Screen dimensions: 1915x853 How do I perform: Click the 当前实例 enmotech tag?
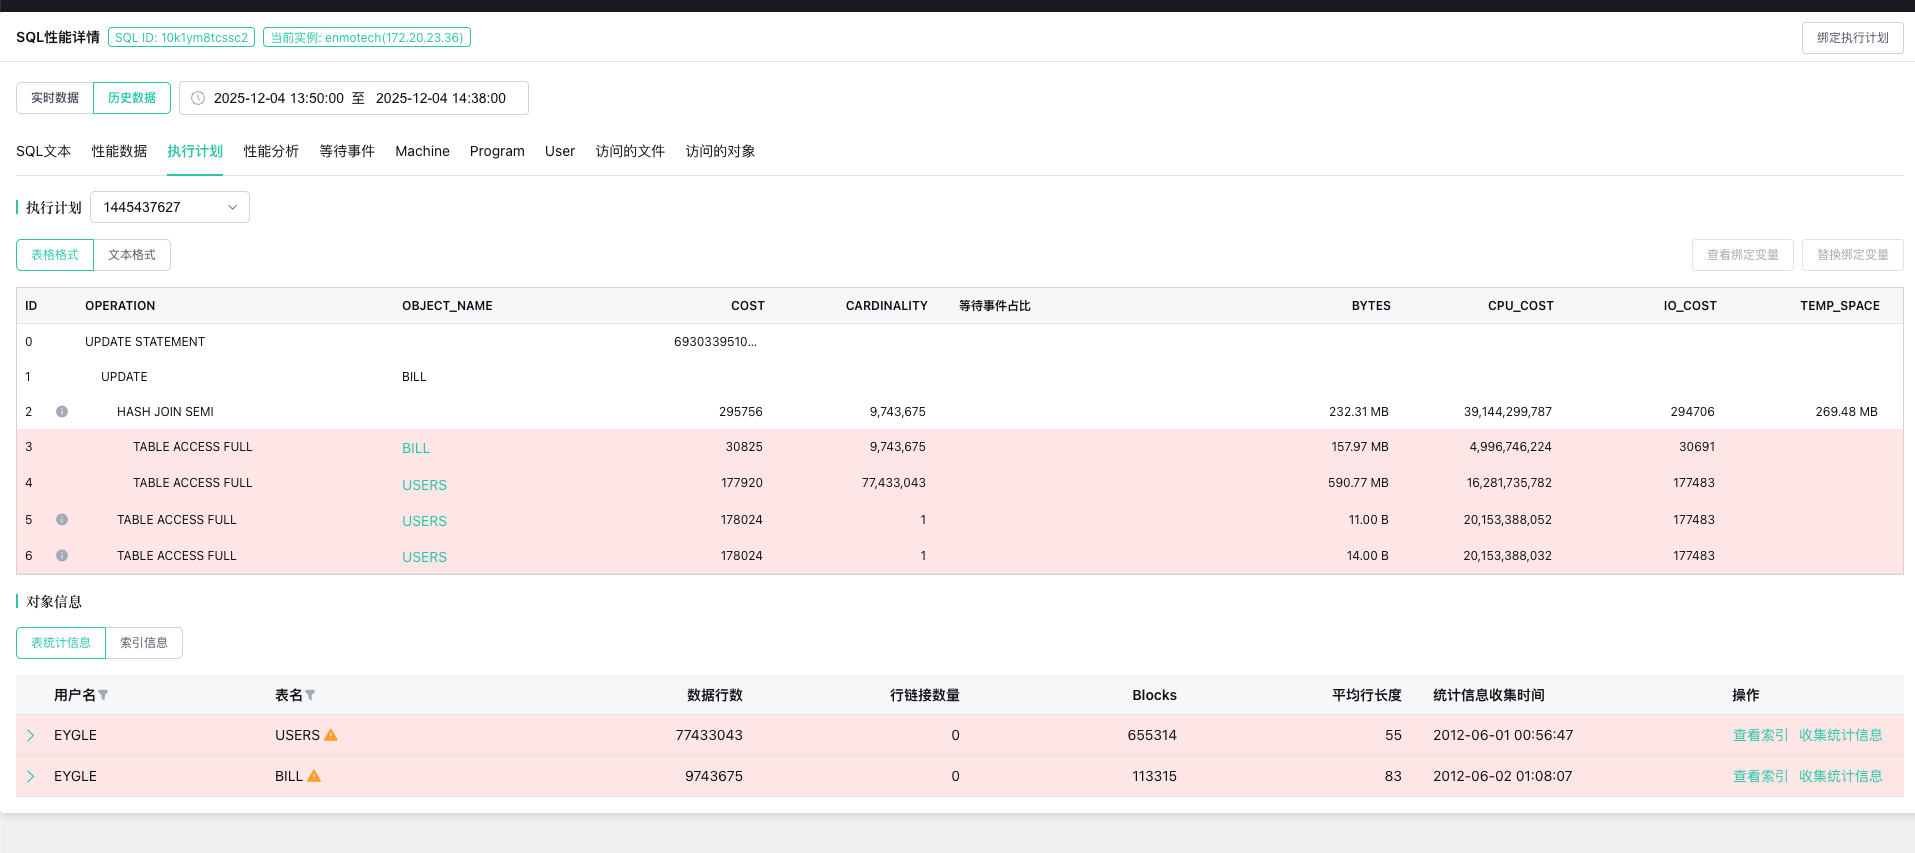click(367, 38)
